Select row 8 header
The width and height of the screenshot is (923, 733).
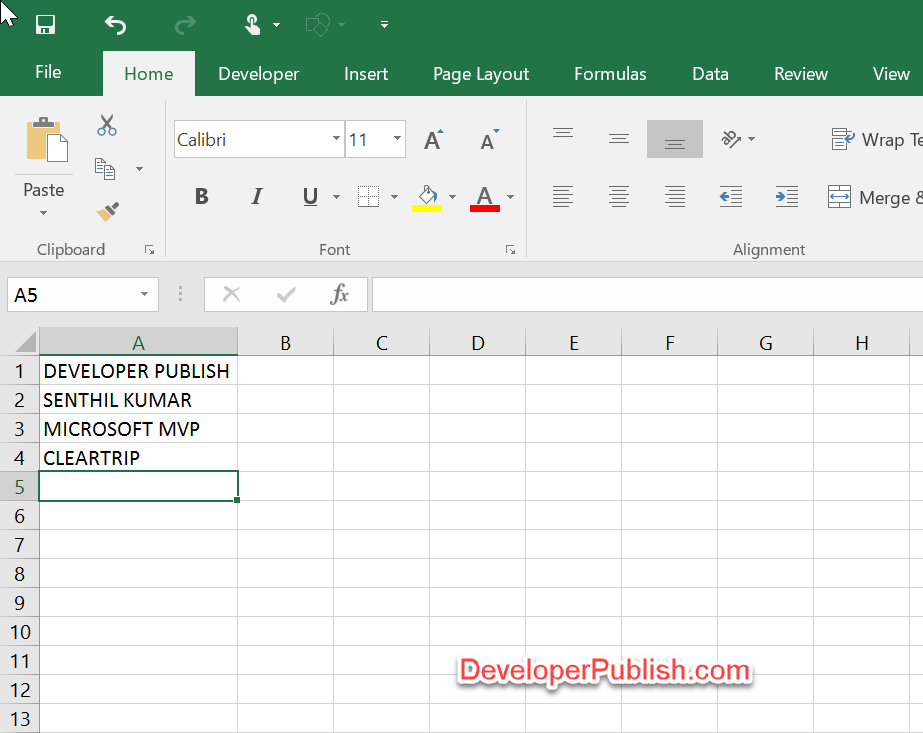click(x=19, y=573)
